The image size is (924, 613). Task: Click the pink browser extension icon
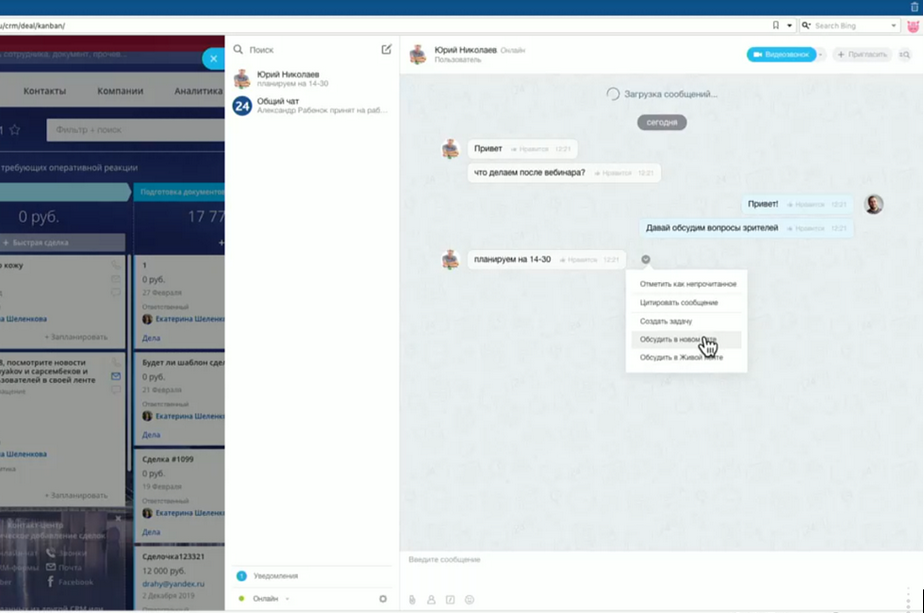coord(913,26)
